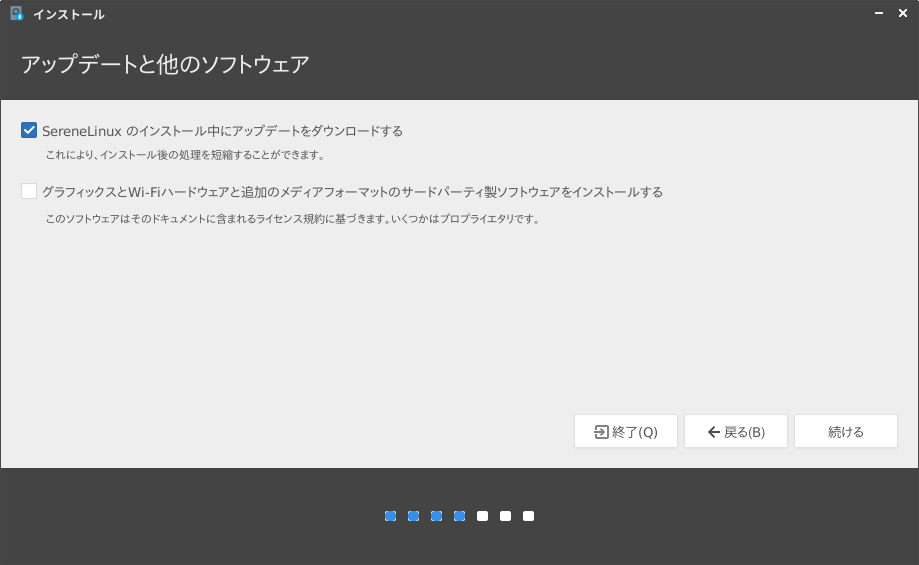
Task: Click the label SereneLinux のインストール中にアップデートをダウンロードする
Action: coord(222,131)
